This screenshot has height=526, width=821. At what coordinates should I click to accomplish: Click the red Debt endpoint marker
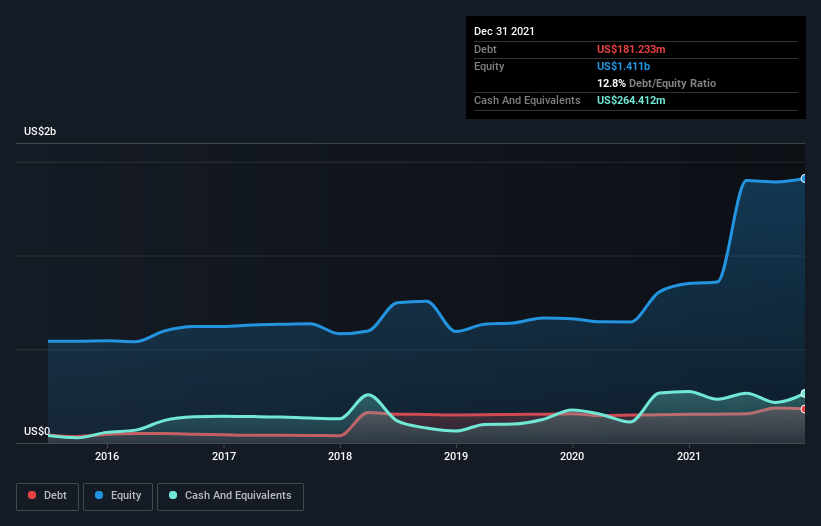[804, 409]
